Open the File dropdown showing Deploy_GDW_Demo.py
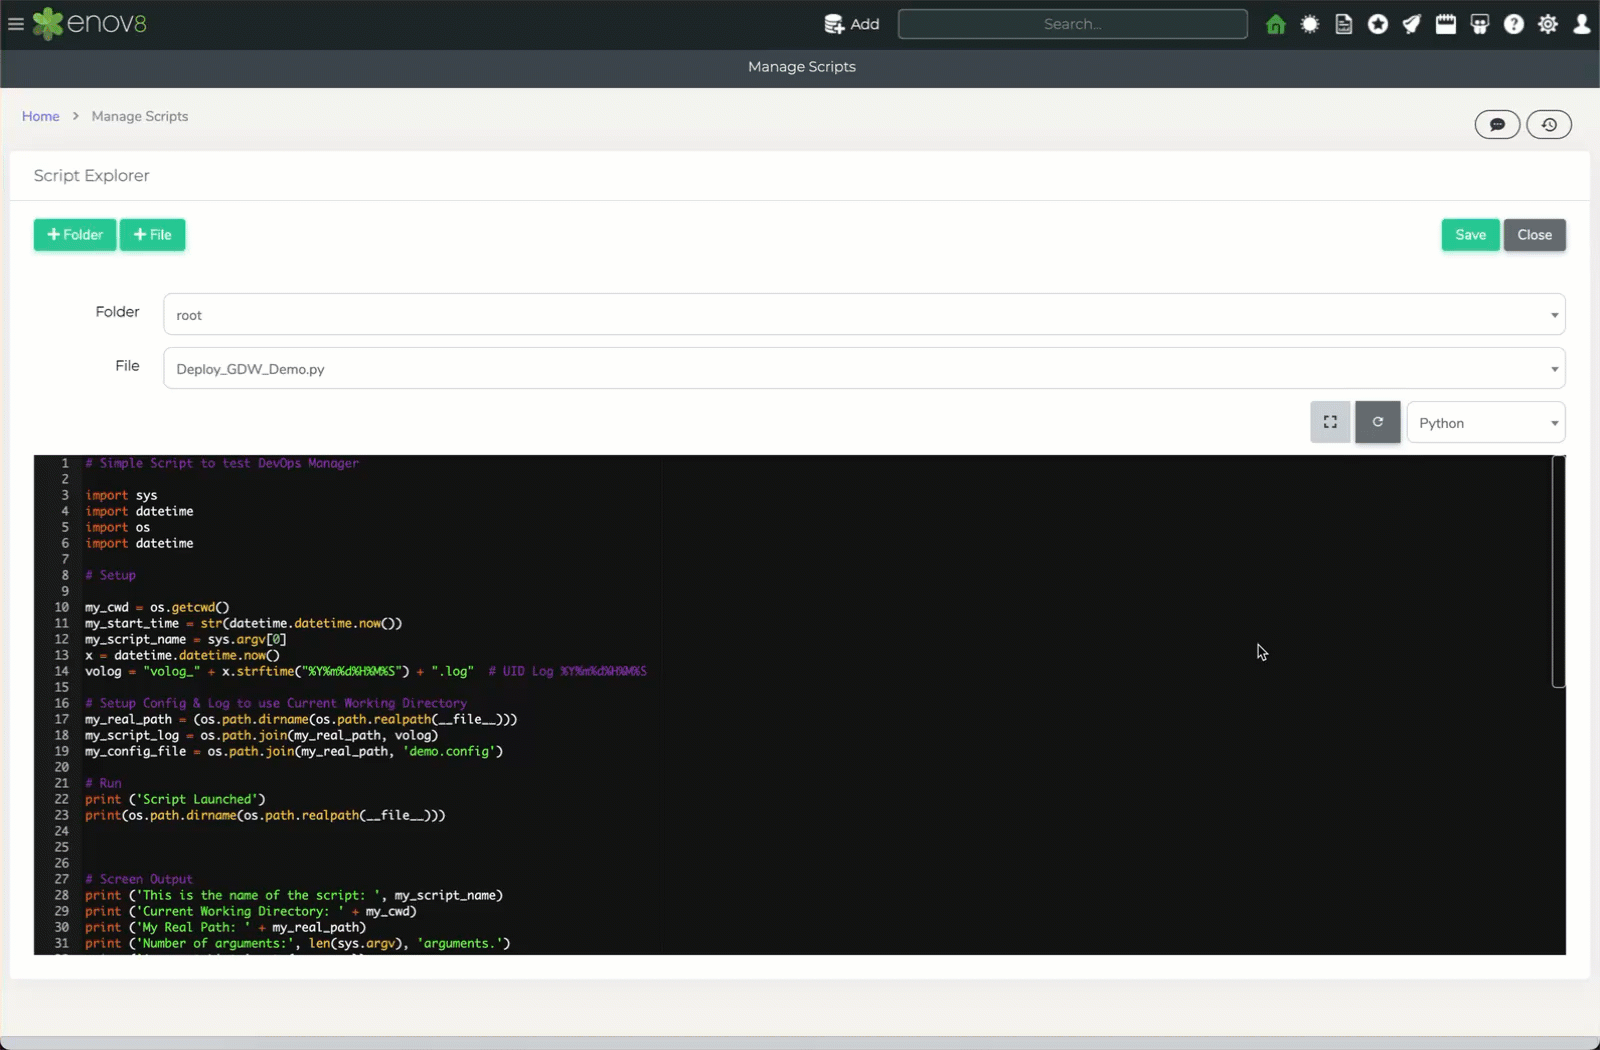The height and width of the screenshot is (1050, 1600). click(864, 368)
